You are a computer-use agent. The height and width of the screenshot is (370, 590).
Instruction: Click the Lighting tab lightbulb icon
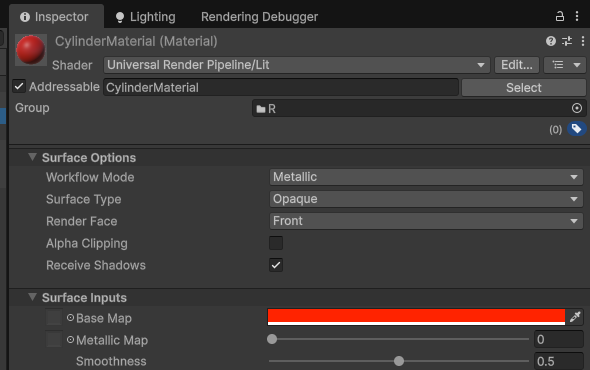click(120, 17)
